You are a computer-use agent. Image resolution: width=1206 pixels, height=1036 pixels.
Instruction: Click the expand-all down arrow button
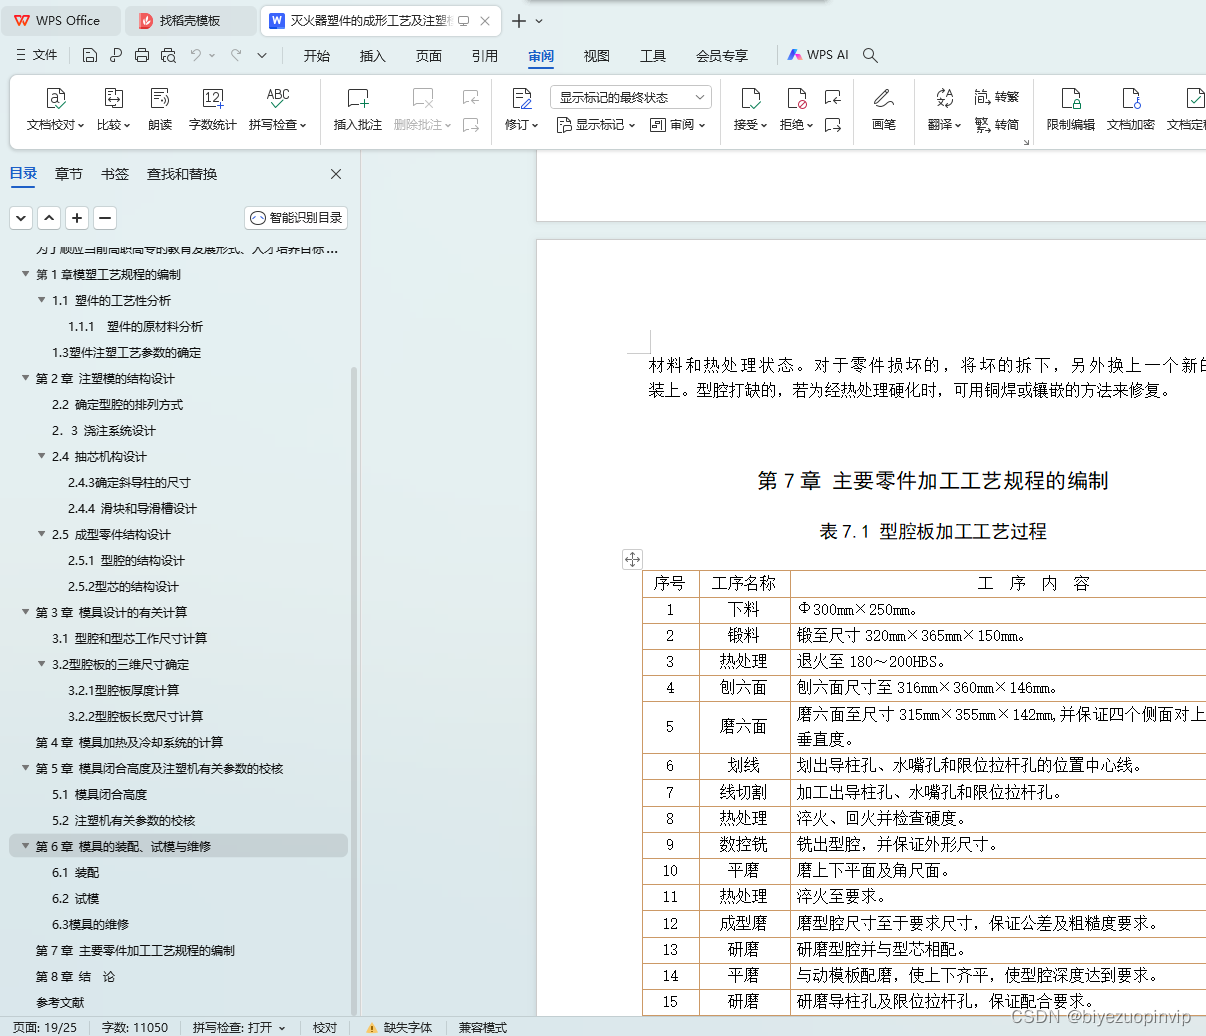(21, 217)
